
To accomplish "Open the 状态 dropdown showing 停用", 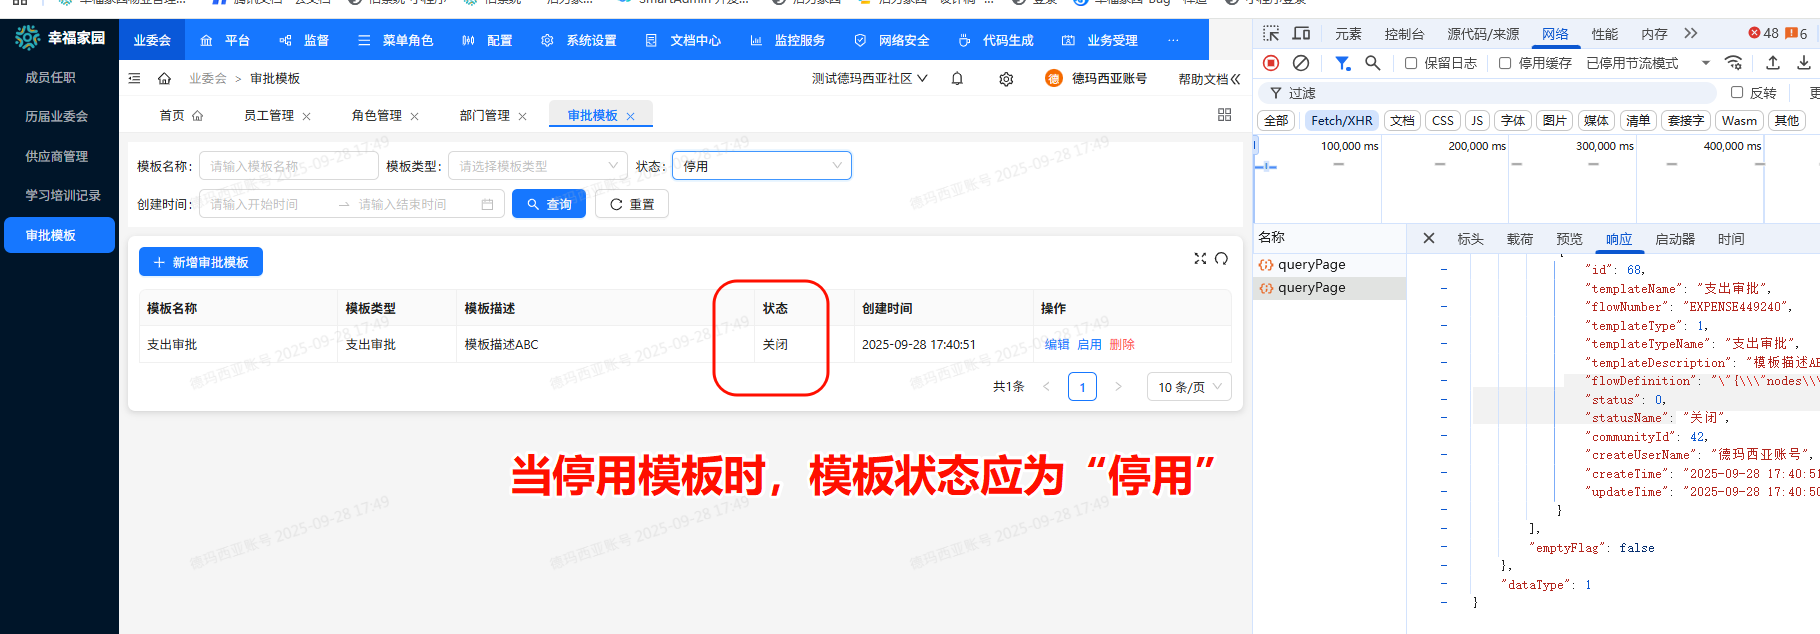I will point(761,166).
